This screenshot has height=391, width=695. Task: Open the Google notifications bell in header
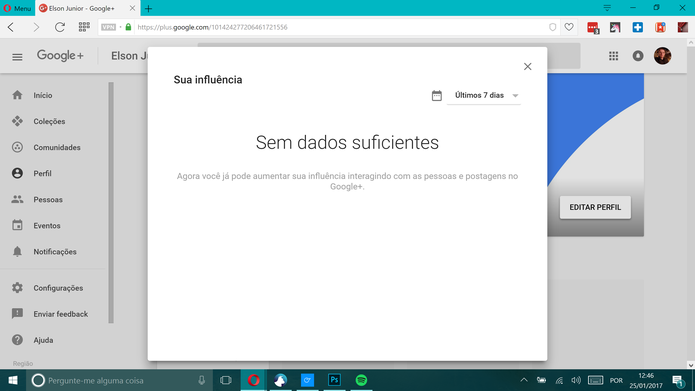tap(638, 56)
